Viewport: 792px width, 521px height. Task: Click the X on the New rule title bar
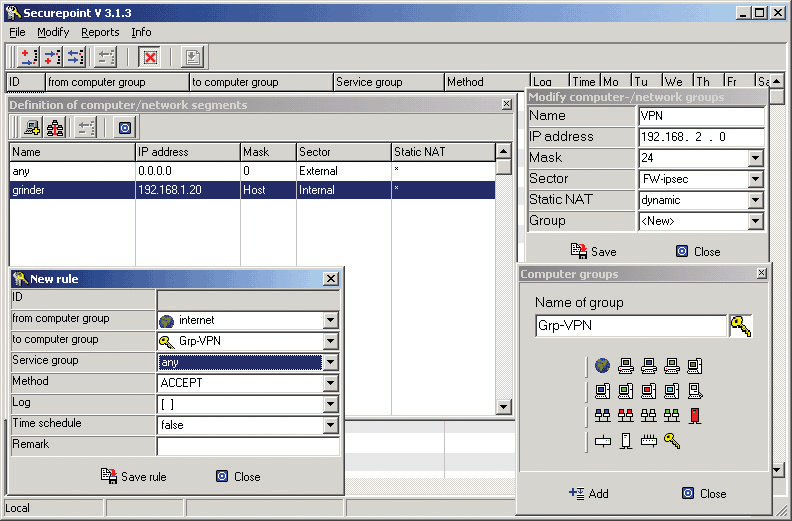point(330,278)
